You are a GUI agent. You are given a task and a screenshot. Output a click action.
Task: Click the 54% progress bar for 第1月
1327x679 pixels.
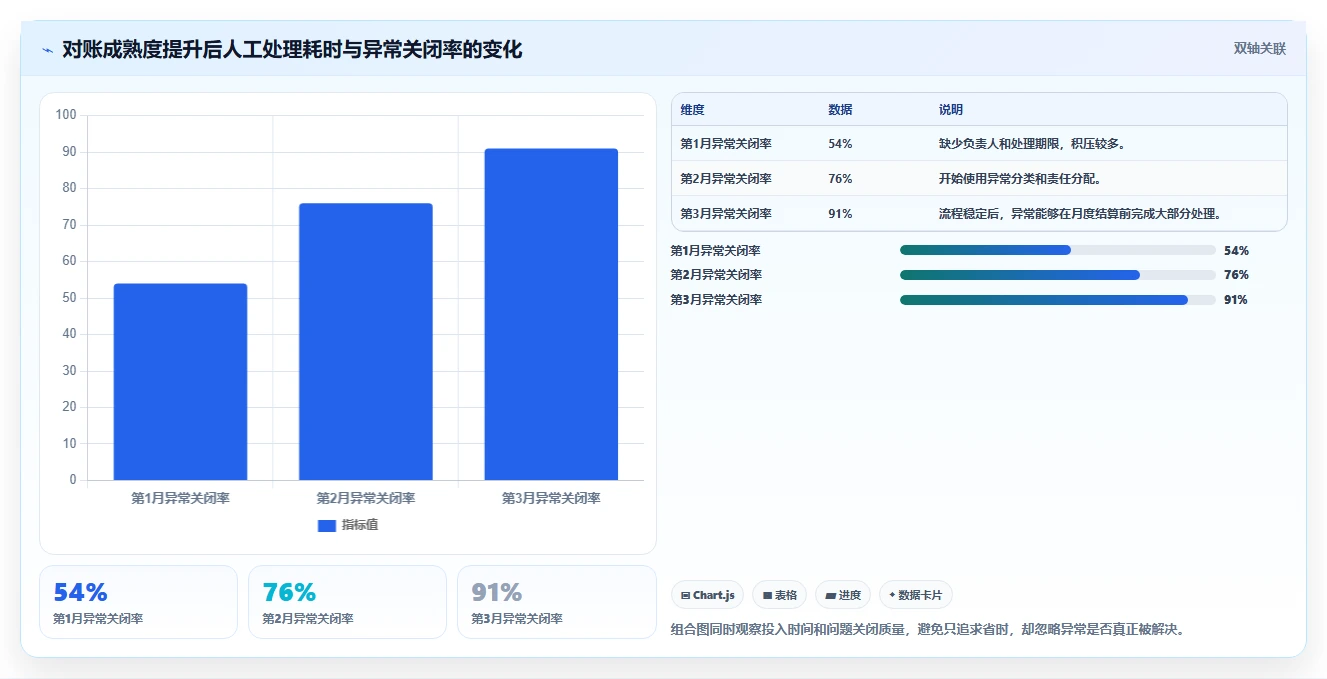tap(1057, 250)
